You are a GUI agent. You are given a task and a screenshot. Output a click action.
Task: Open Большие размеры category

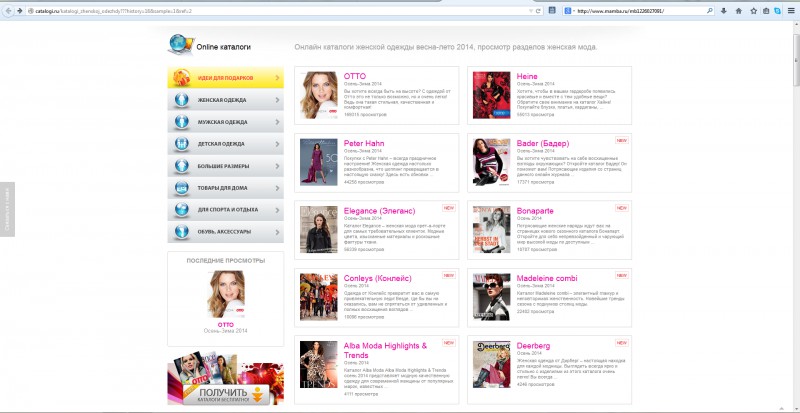coord(226,166)
